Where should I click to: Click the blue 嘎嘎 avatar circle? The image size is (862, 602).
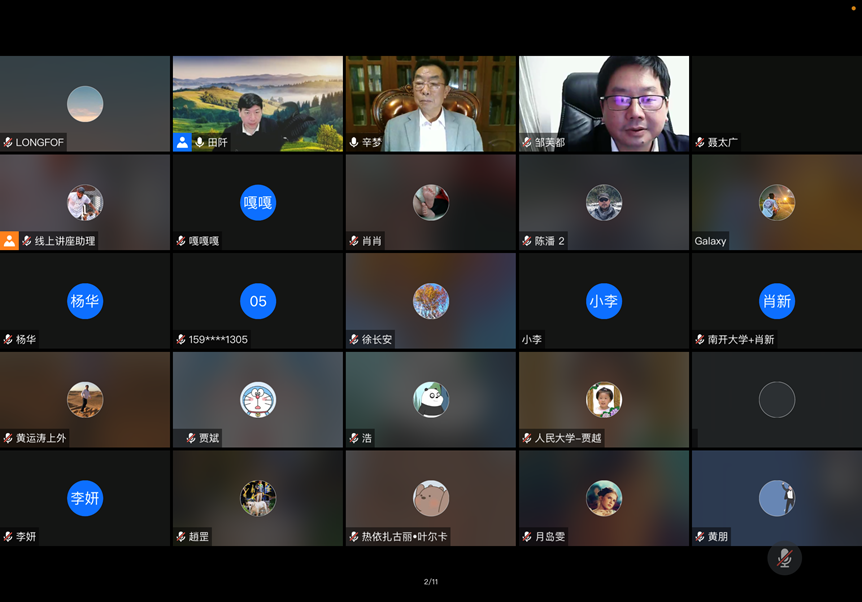(258, 203)
